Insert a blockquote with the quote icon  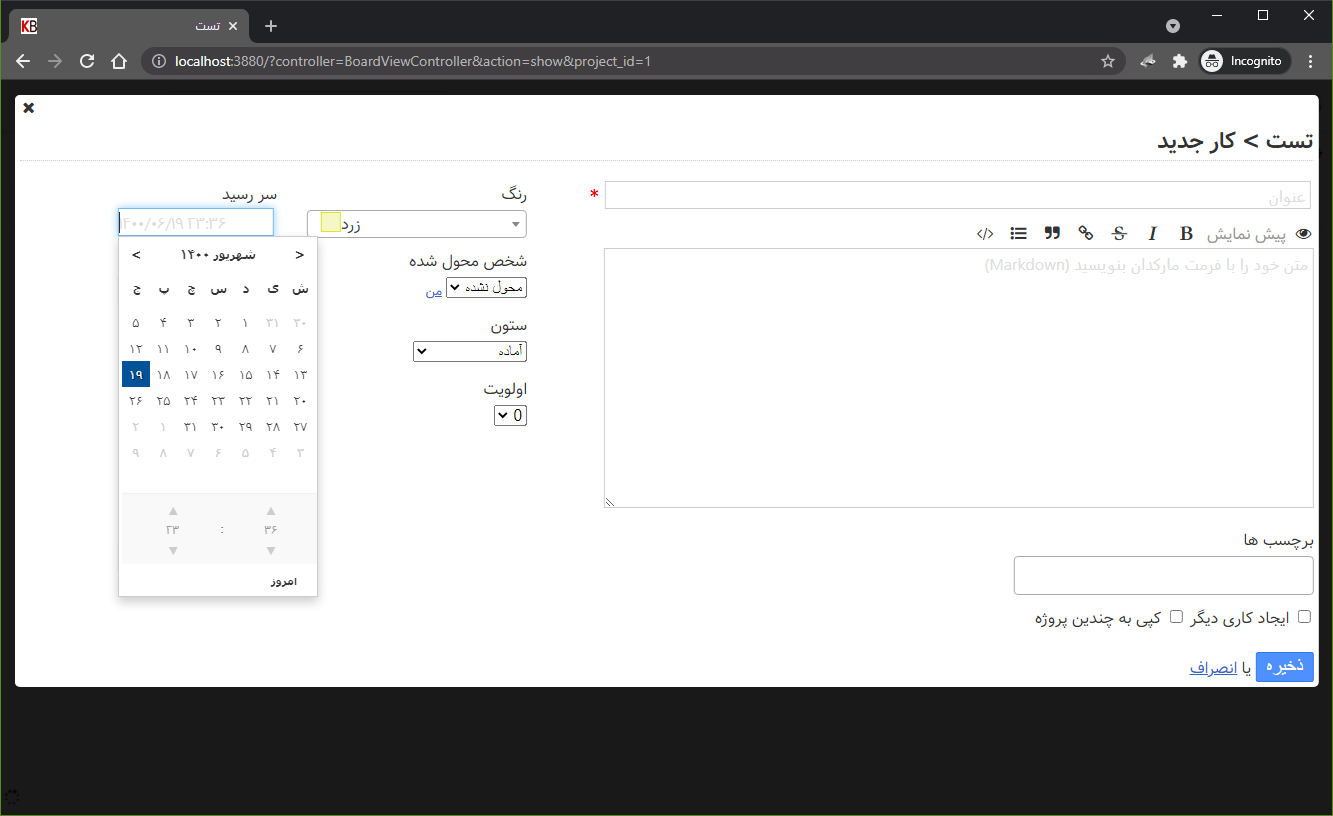(1052, 234)
